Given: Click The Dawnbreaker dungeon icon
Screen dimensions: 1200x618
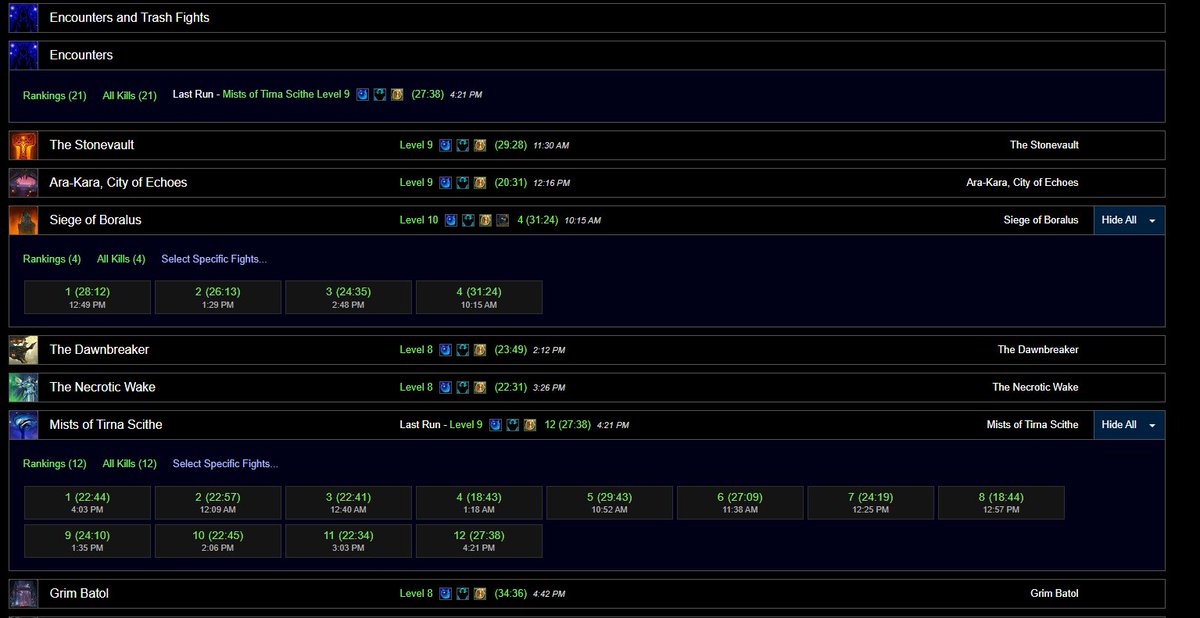Looking at the screenshot, I should coord(24,350).
